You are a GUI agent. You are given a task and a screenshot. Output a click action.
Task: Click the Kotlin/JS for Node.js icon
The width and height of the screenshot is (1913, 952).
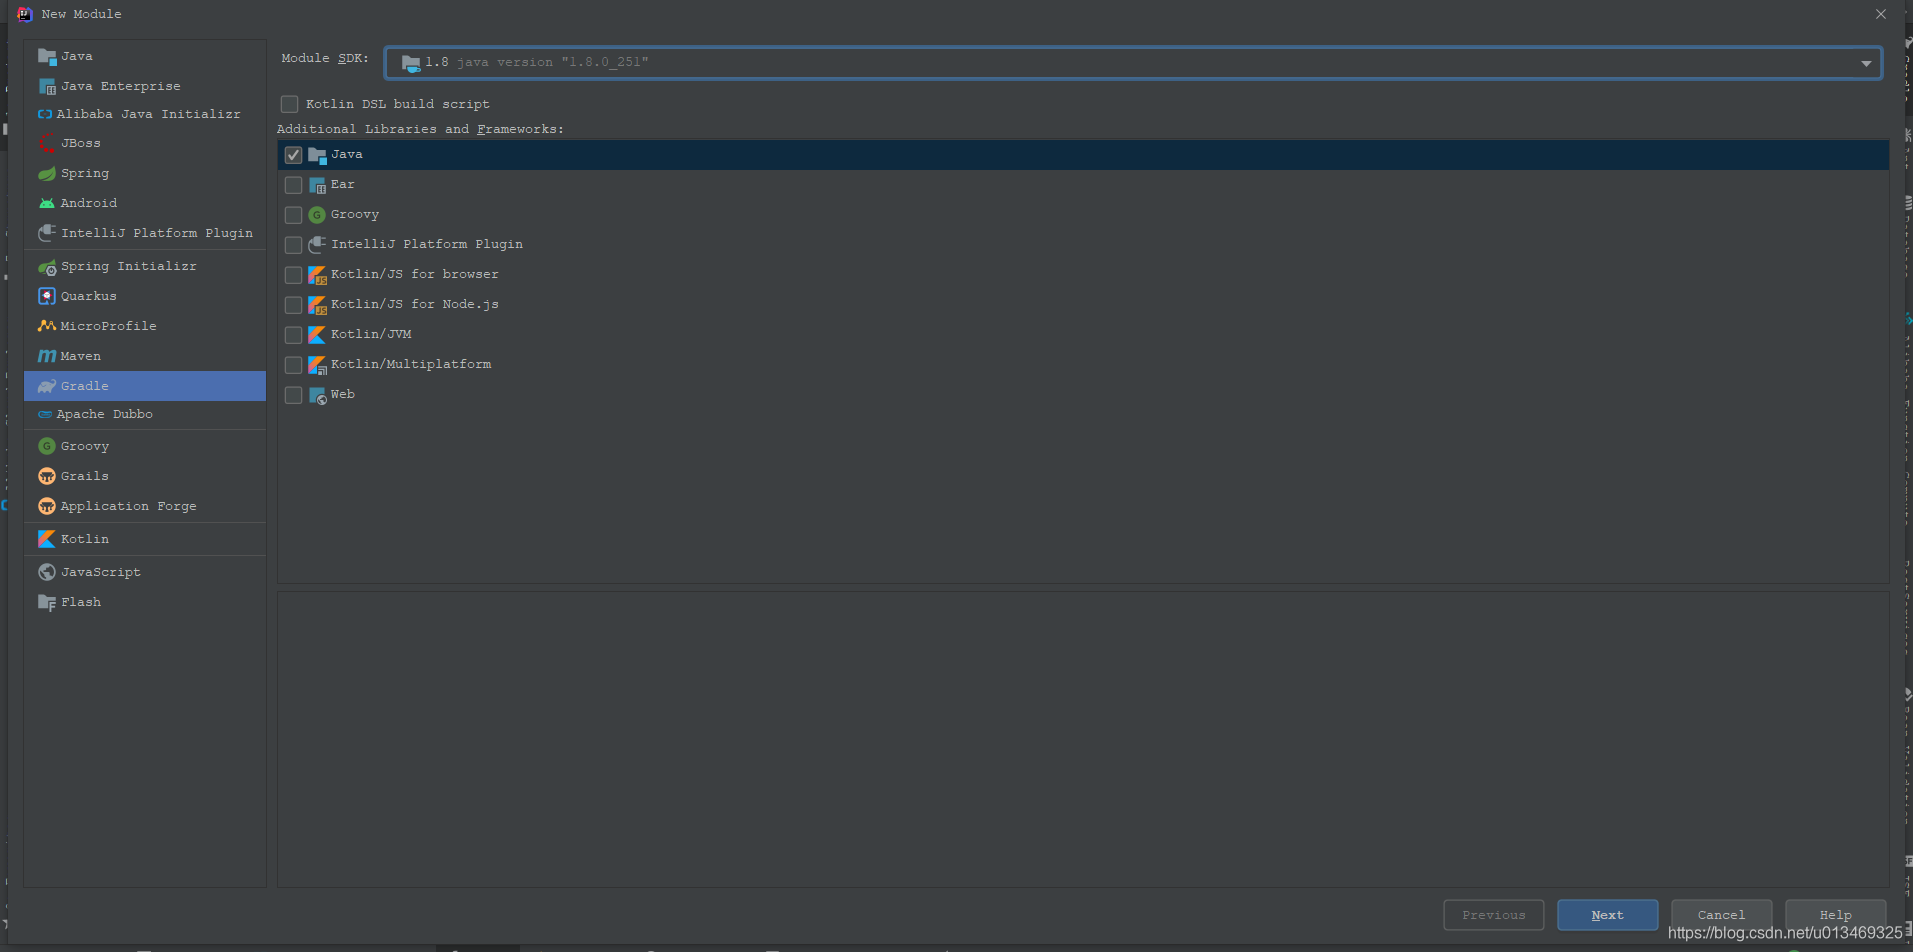318,306
